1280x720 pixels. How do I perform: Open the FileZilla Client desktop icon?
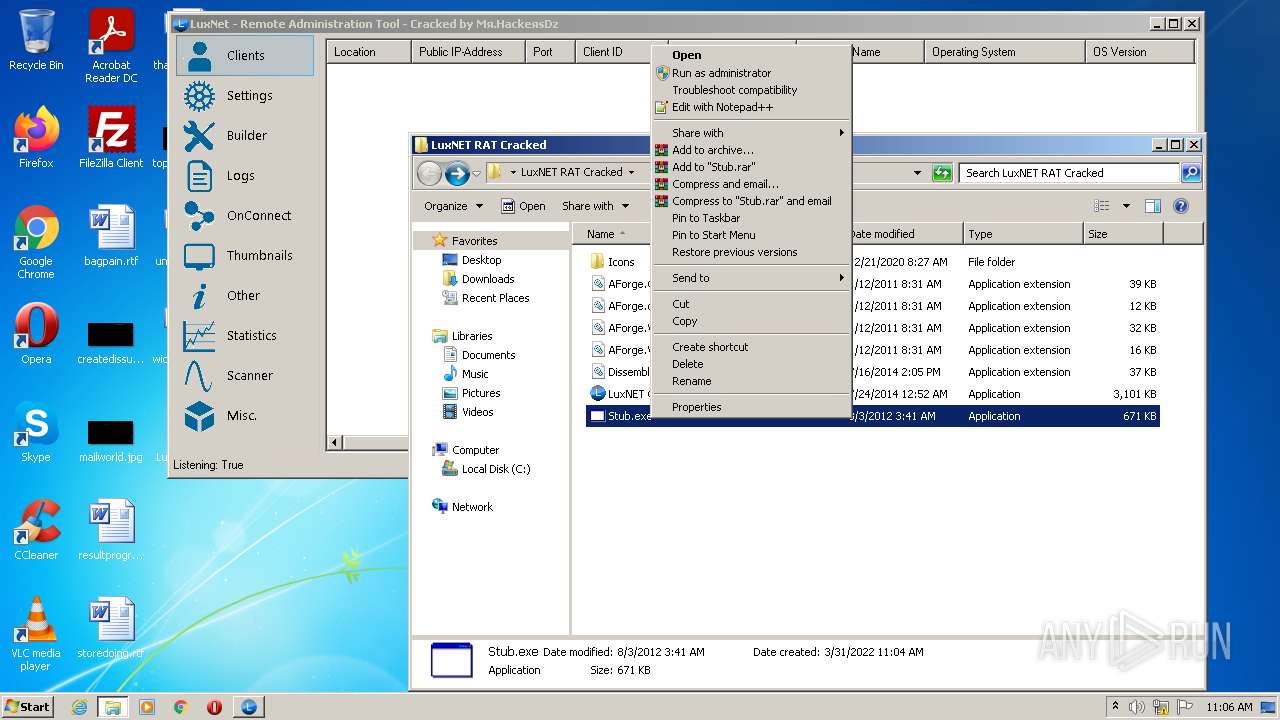111,138
